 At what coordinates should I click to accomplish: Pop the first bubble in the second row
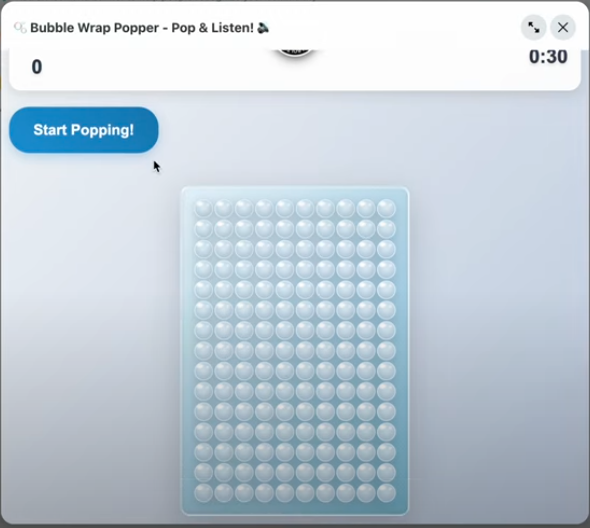coord(204,229)
